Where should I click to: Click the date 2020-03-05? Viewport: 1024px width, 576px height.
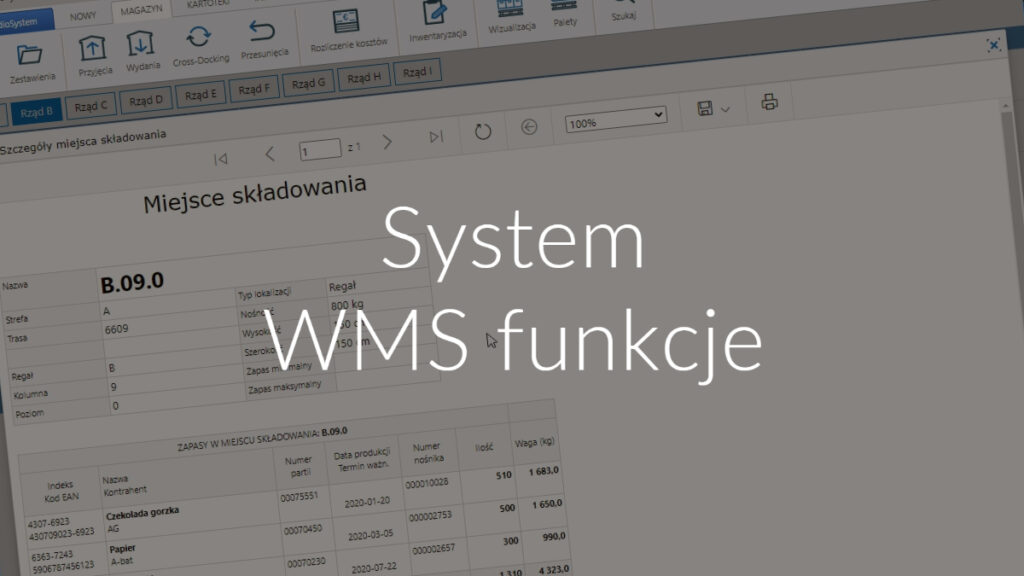pyautogui.click(x=370, y=535)
